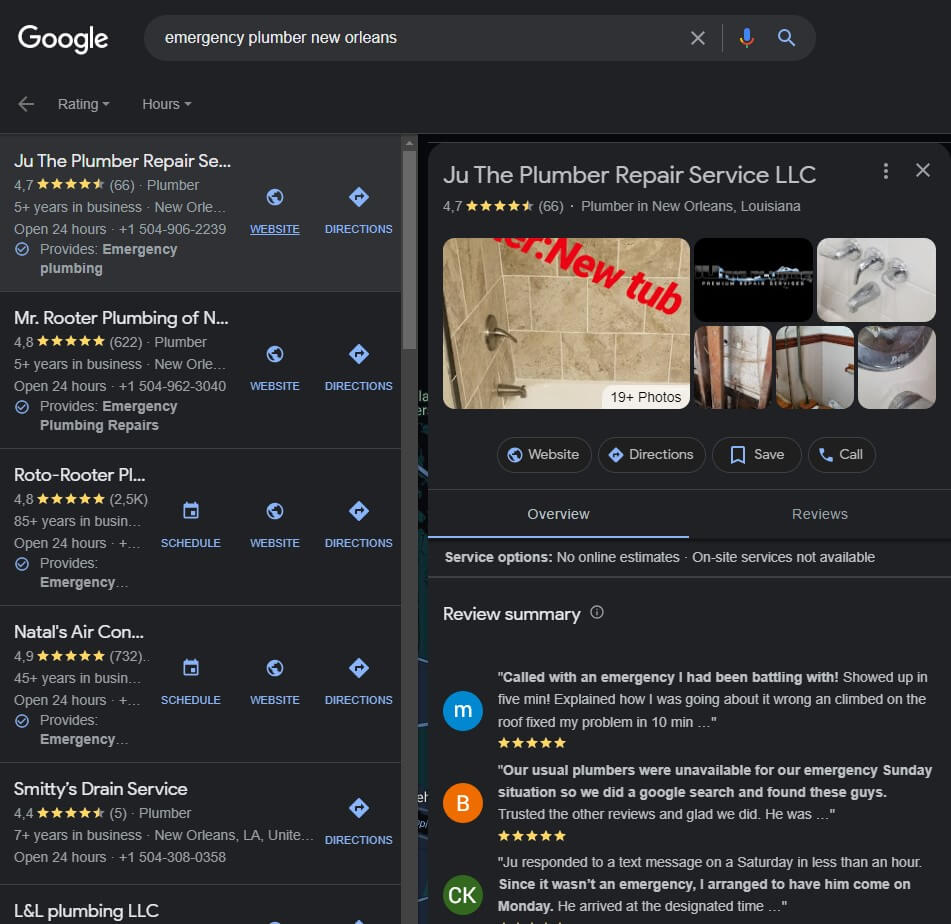The height and width of the screenshot is (924, 951).
Task: Clear the search box with the X icon
Action: click(x=698, y=38)
